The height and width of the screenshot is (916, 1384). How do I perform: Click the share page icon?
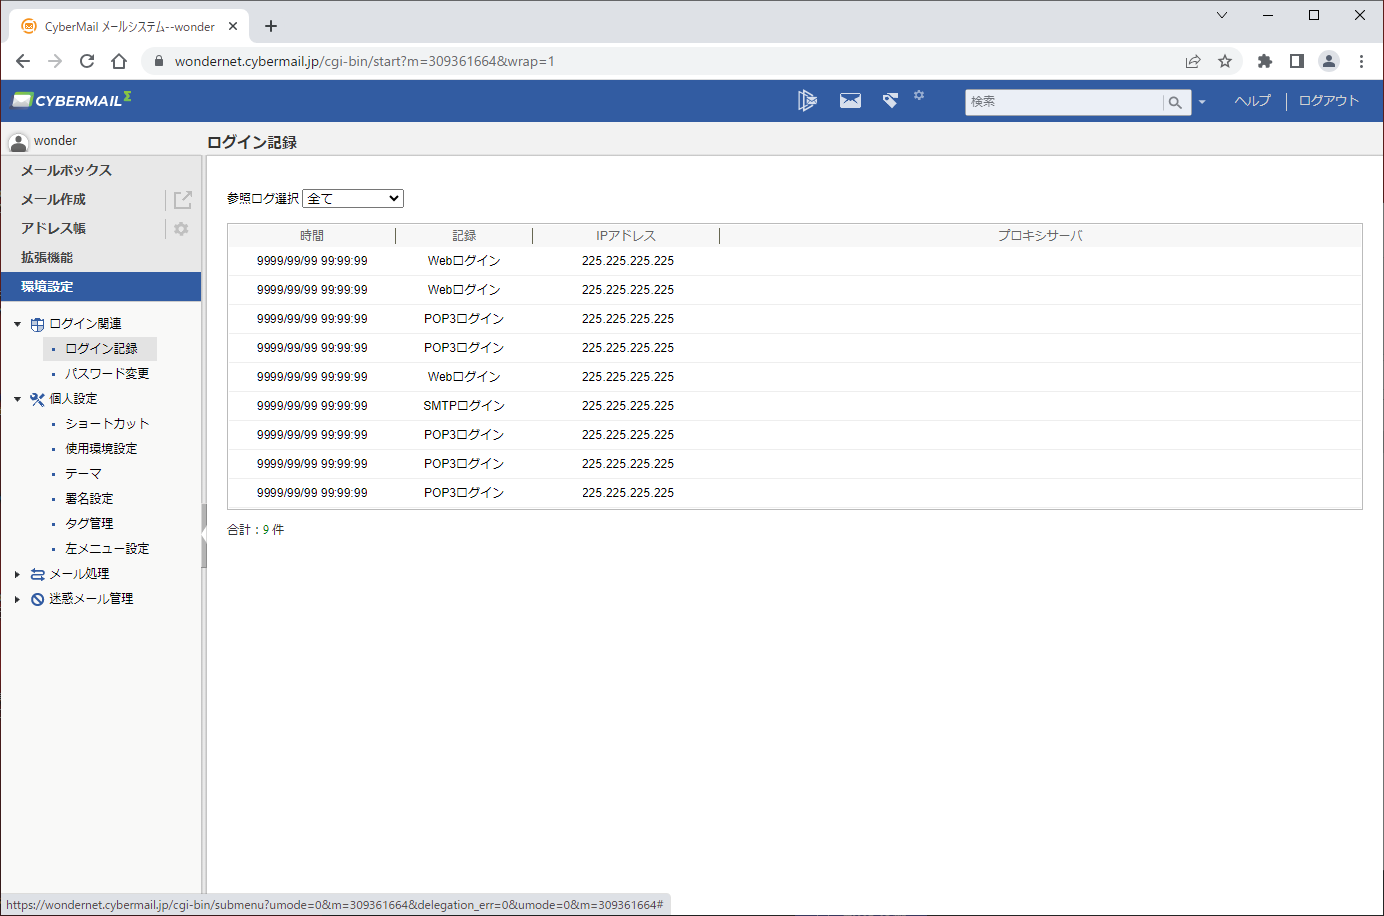point(1193,61)
